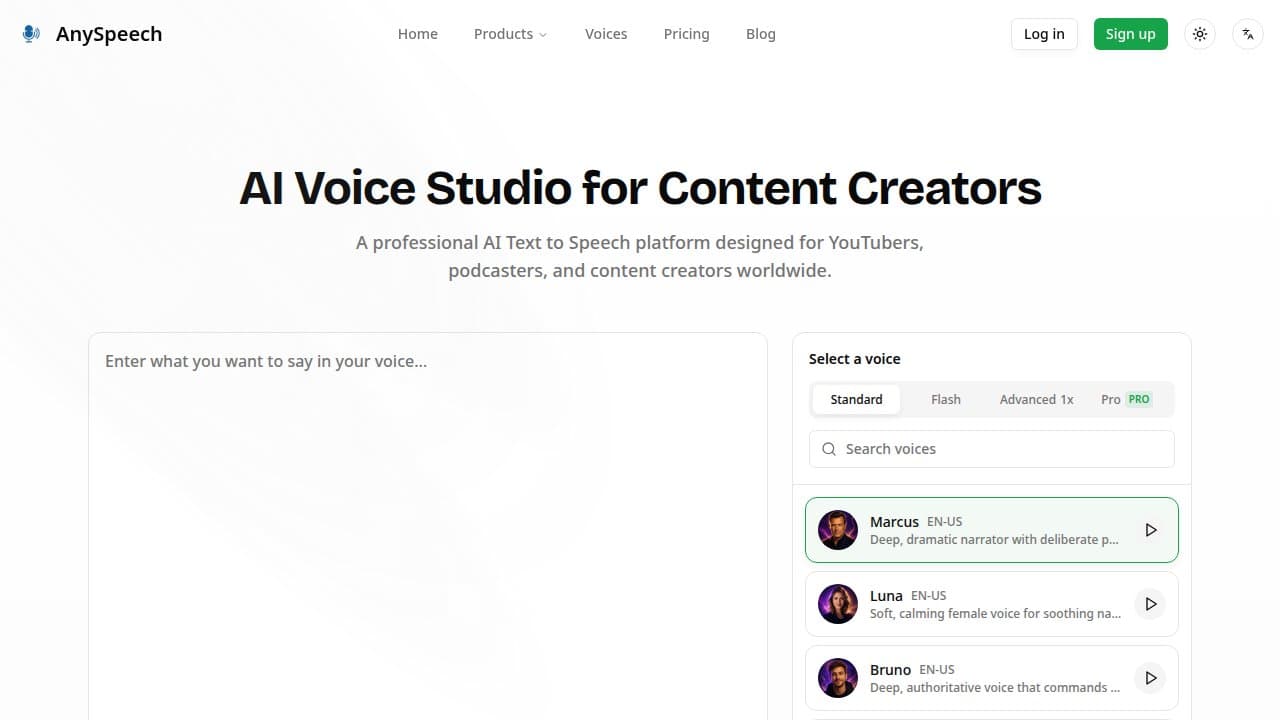Play the Bruno voice preview
This screenshot has height=720, width=1280.
pos(1151,678)
